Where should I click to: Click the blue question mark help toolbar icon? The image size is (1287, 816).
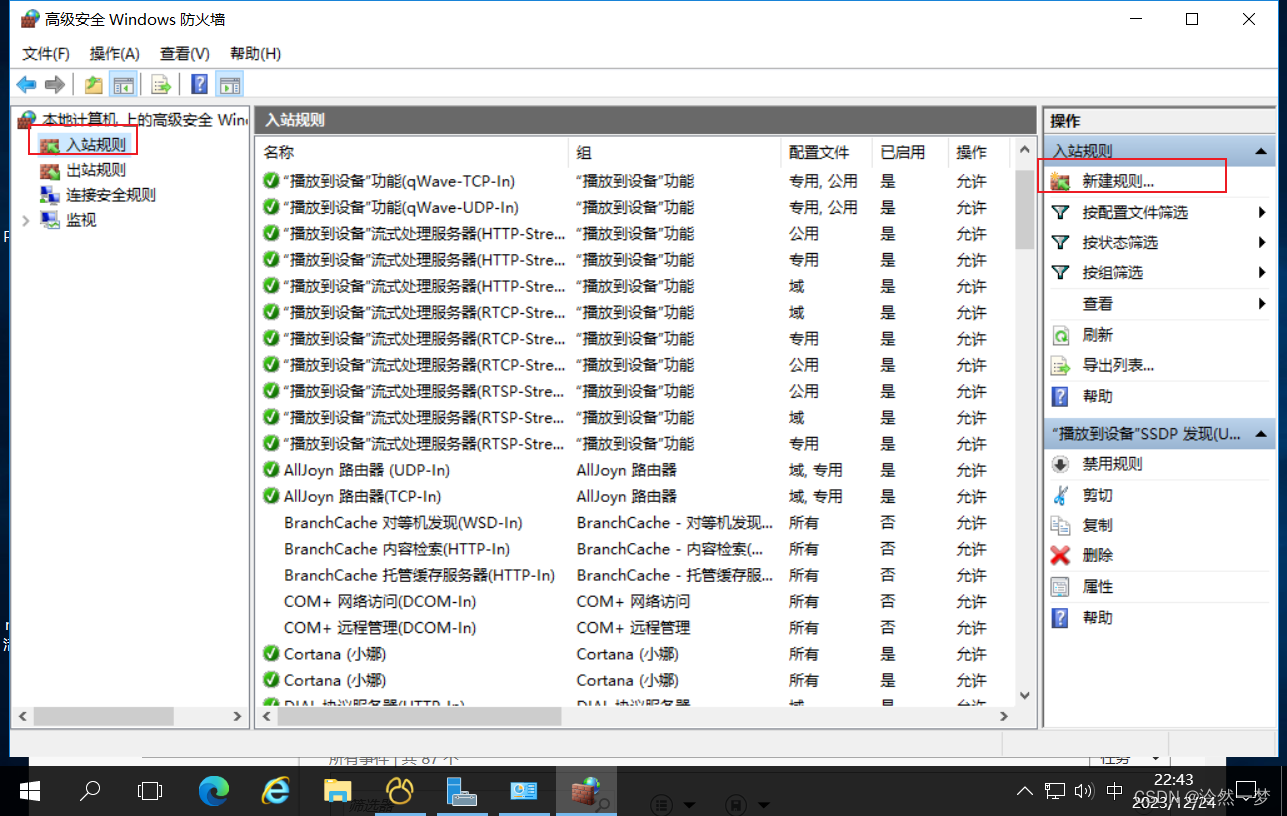click(198, 84)
